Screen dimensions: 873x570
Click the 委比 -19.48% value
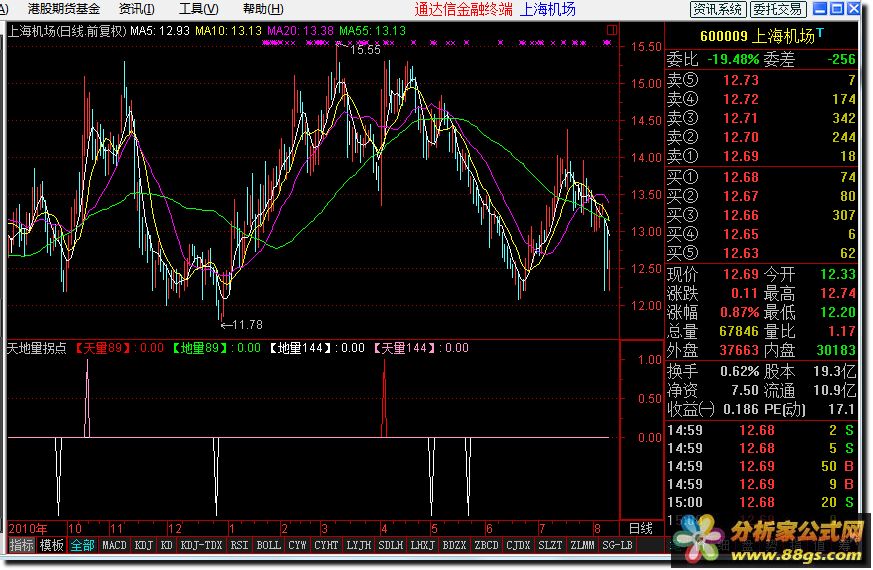733,60
